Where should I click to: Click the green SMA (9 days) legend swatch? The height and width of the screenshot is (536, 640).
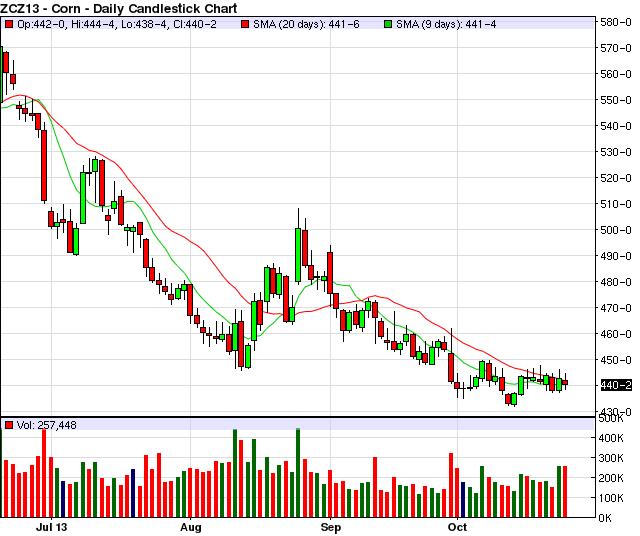pyautogui.click(x=388, y=24)
